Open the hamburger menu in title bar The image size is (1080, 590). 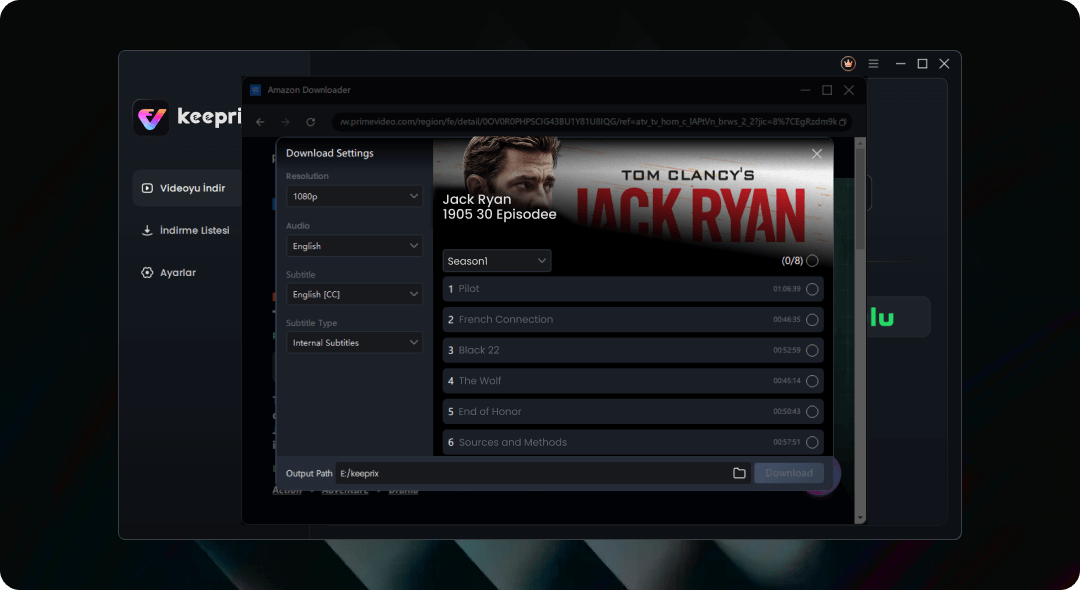click(x=873, y=63)
